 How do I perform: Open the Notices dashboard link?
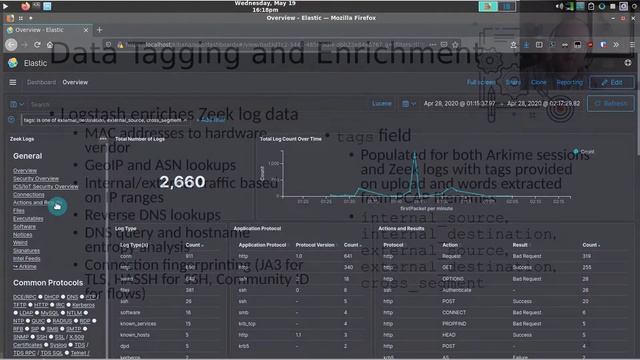[x=22, y=235]
